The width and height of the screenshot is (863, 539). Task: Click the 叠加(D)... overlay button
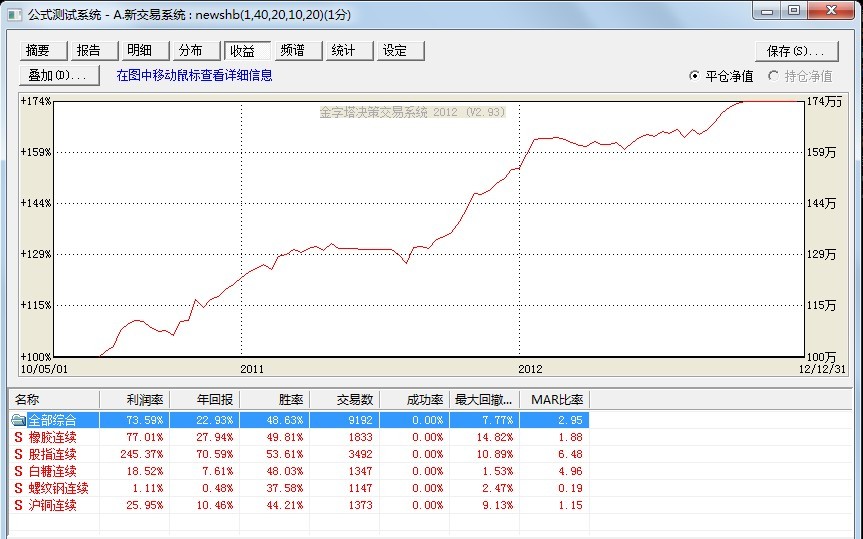coord(59,75)
